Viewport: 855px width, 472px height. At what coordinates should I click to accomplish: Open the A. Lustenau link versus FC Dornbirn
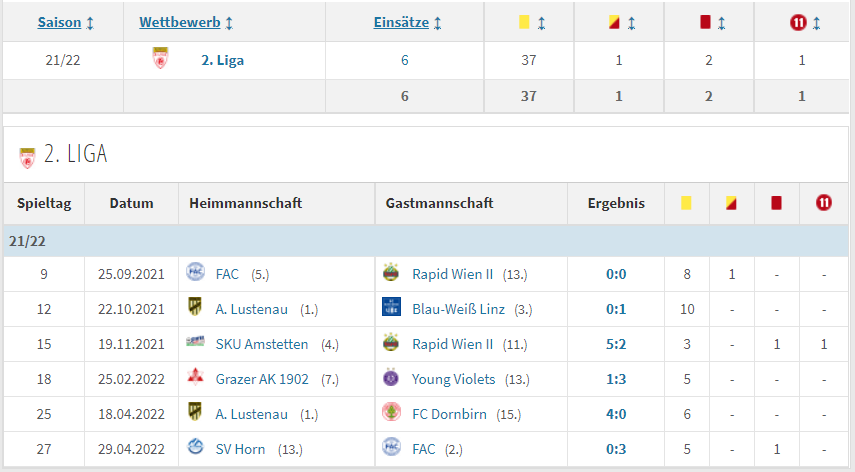pos(251,414)
